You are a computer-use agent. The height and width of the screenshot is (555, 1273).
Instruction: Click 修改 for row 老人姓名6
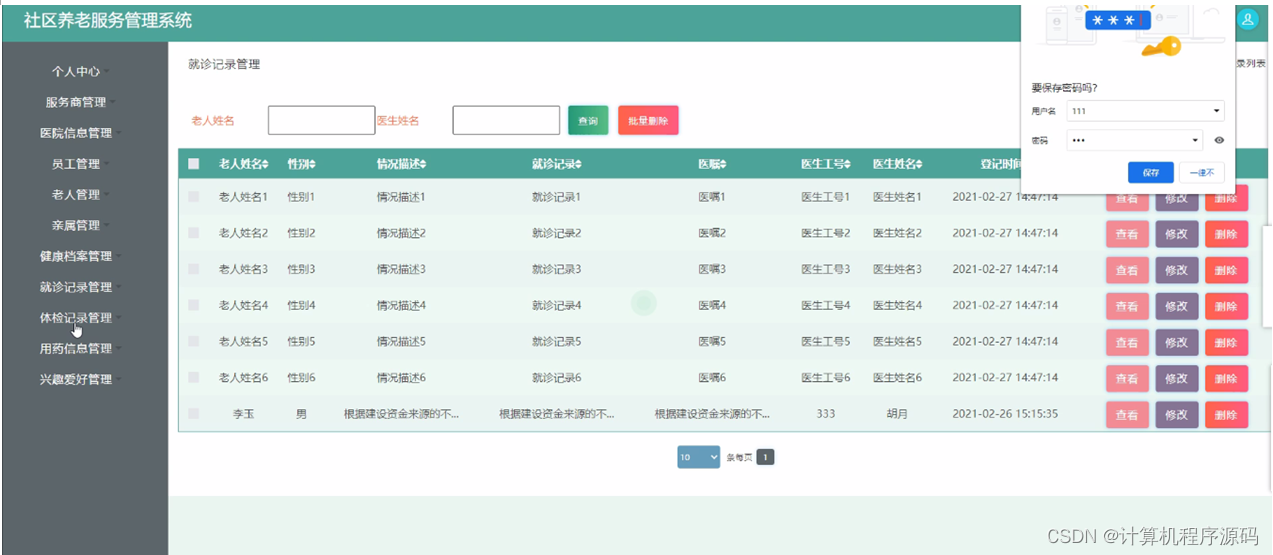point(1177,378)
